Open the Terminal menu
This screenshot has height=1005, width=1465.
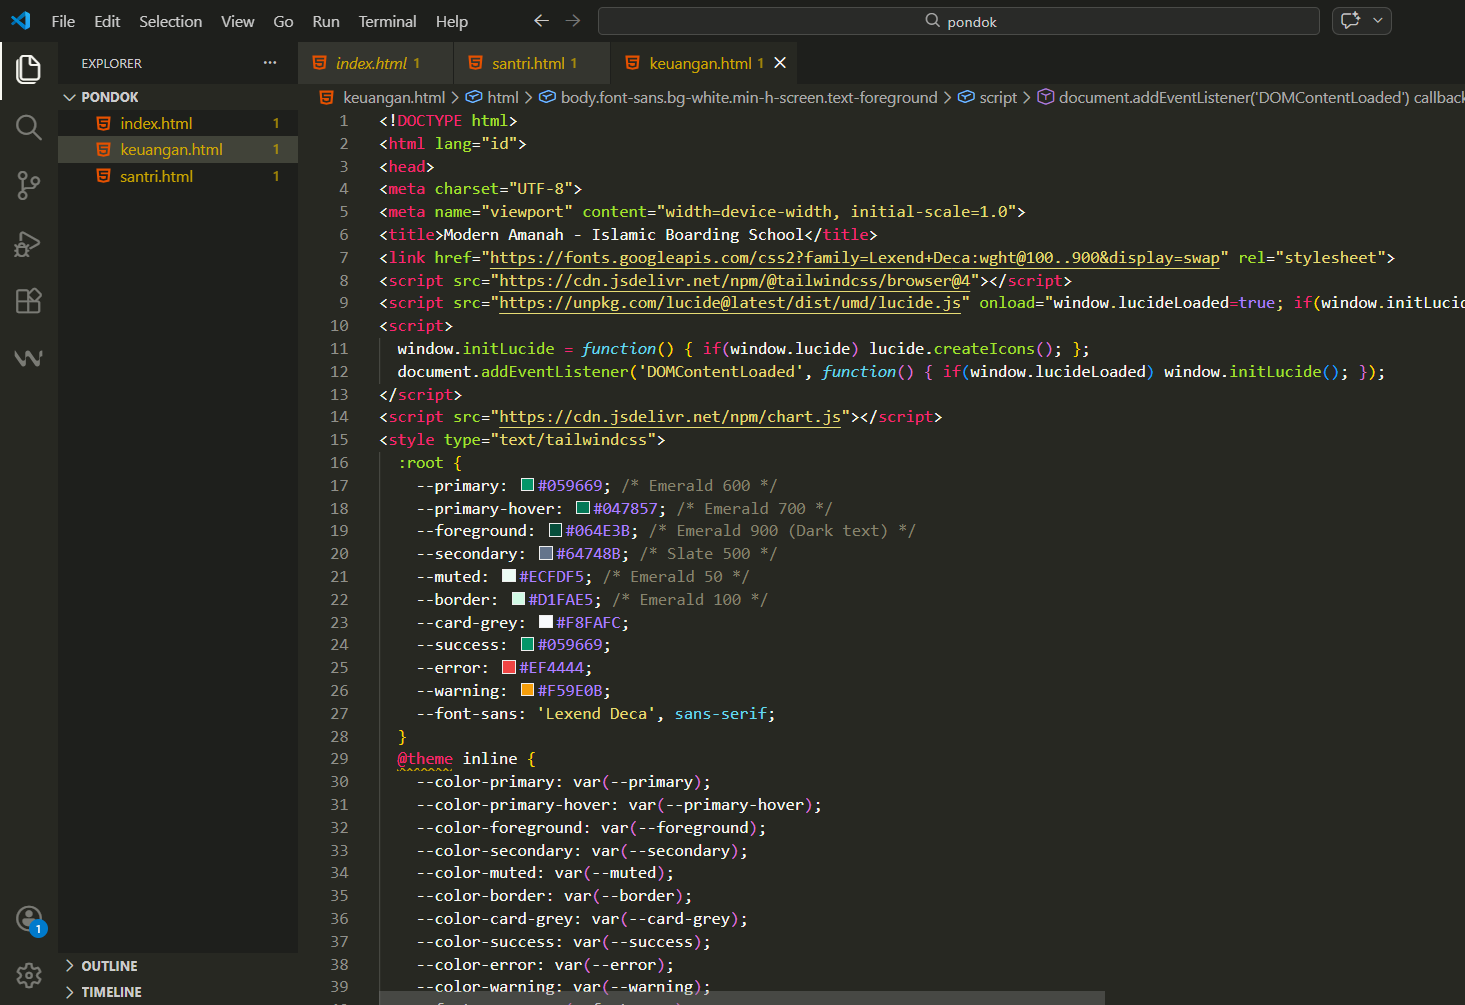coord(387,21)
